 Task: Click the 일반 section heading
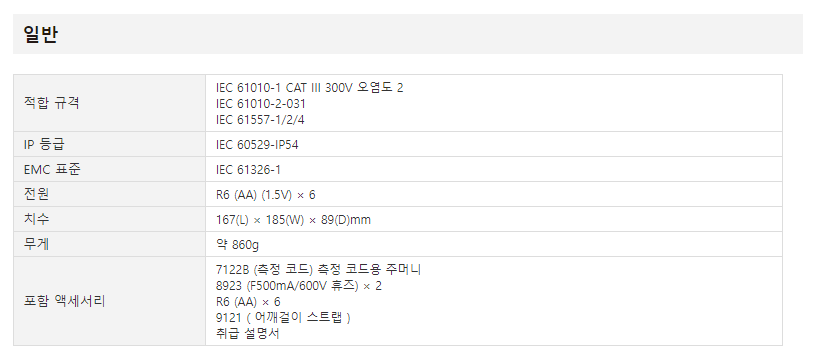[41, 35]
